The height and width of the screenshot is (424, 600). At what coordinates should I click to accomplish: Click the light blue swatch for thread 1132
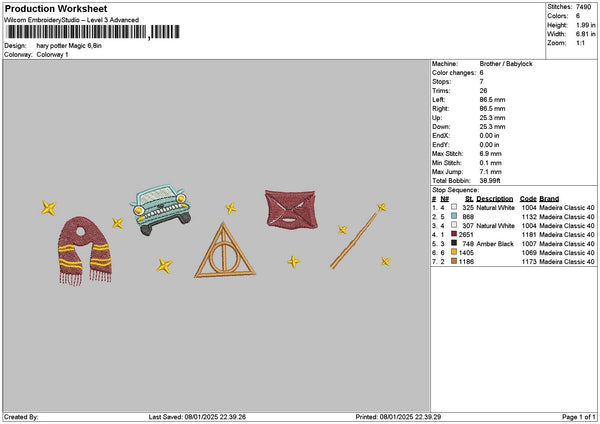coord(454,216)
